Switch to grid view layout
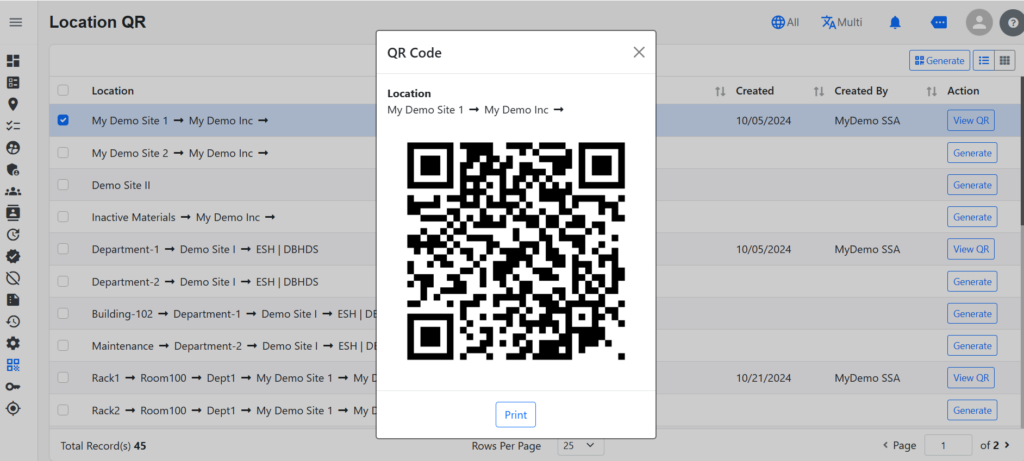The width and height of the screenshot is (1024, 461). (1004, 61)
